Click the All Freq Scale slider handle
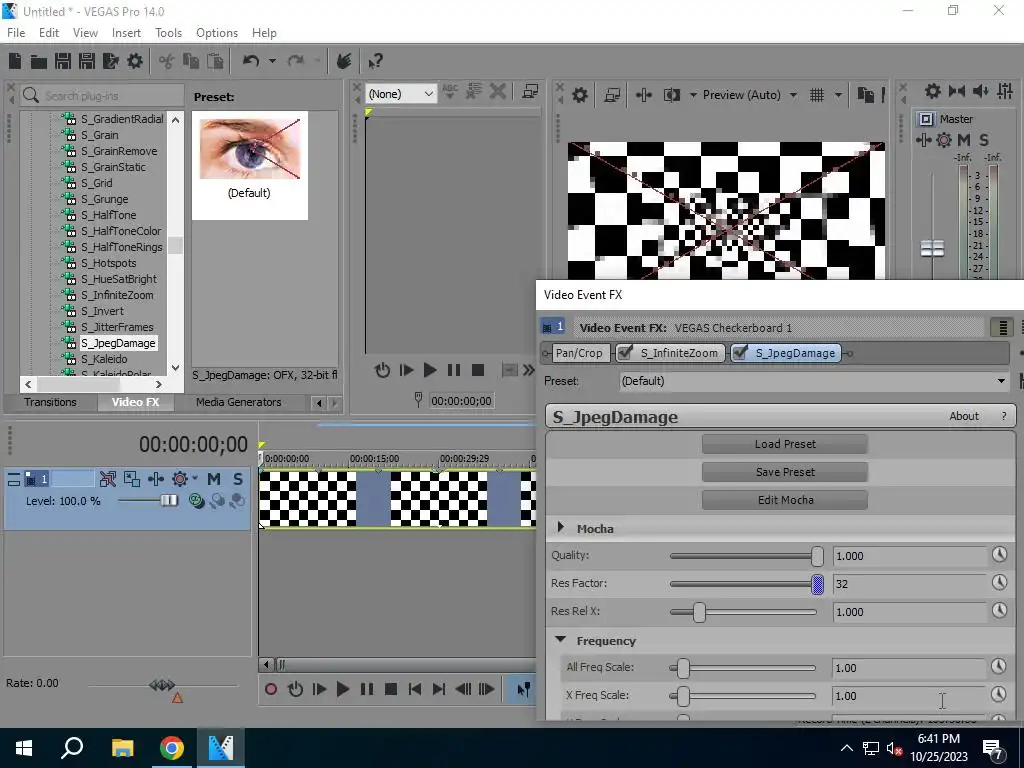The height and width of the screenshot is (768, 1024). (683, 667)
